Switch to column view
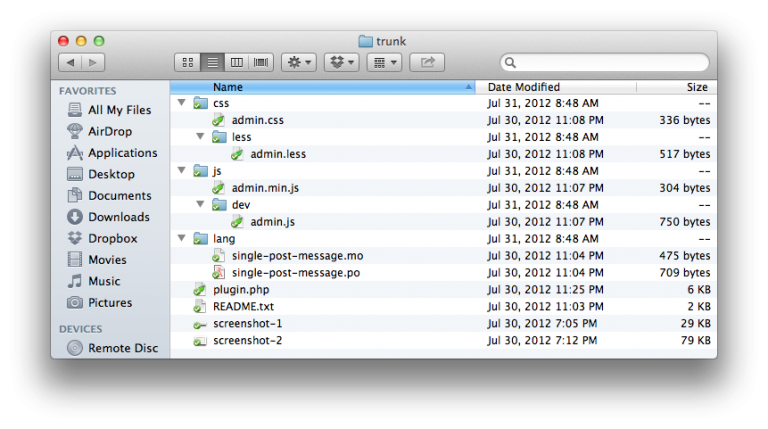 237,62
